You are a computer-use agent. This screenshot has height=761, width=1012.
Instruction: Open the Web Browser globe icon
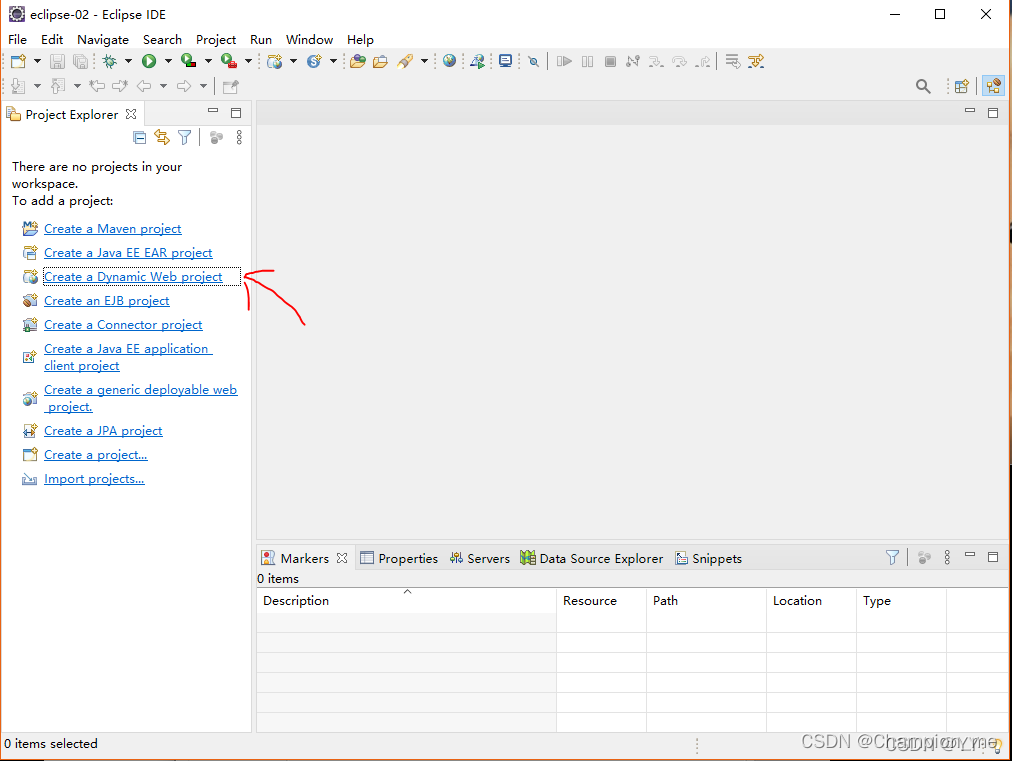click(449, 61)
